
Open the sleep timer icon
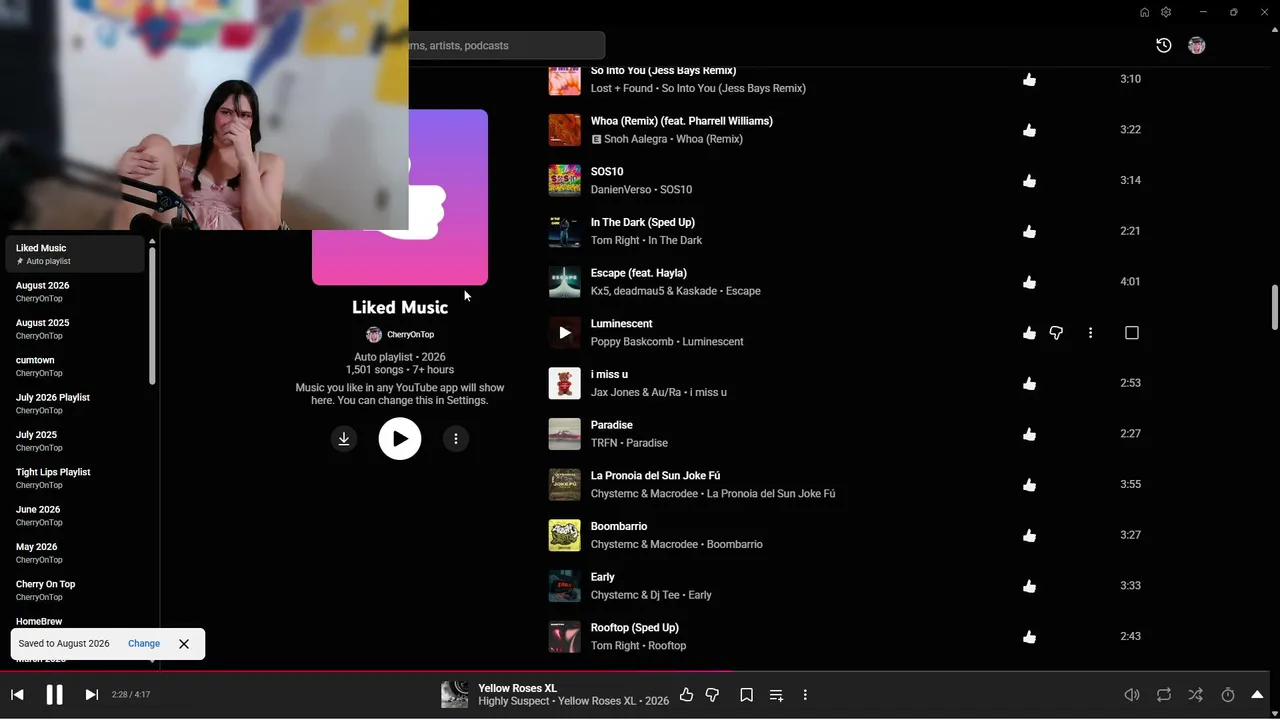click(x=1228, y=695)
